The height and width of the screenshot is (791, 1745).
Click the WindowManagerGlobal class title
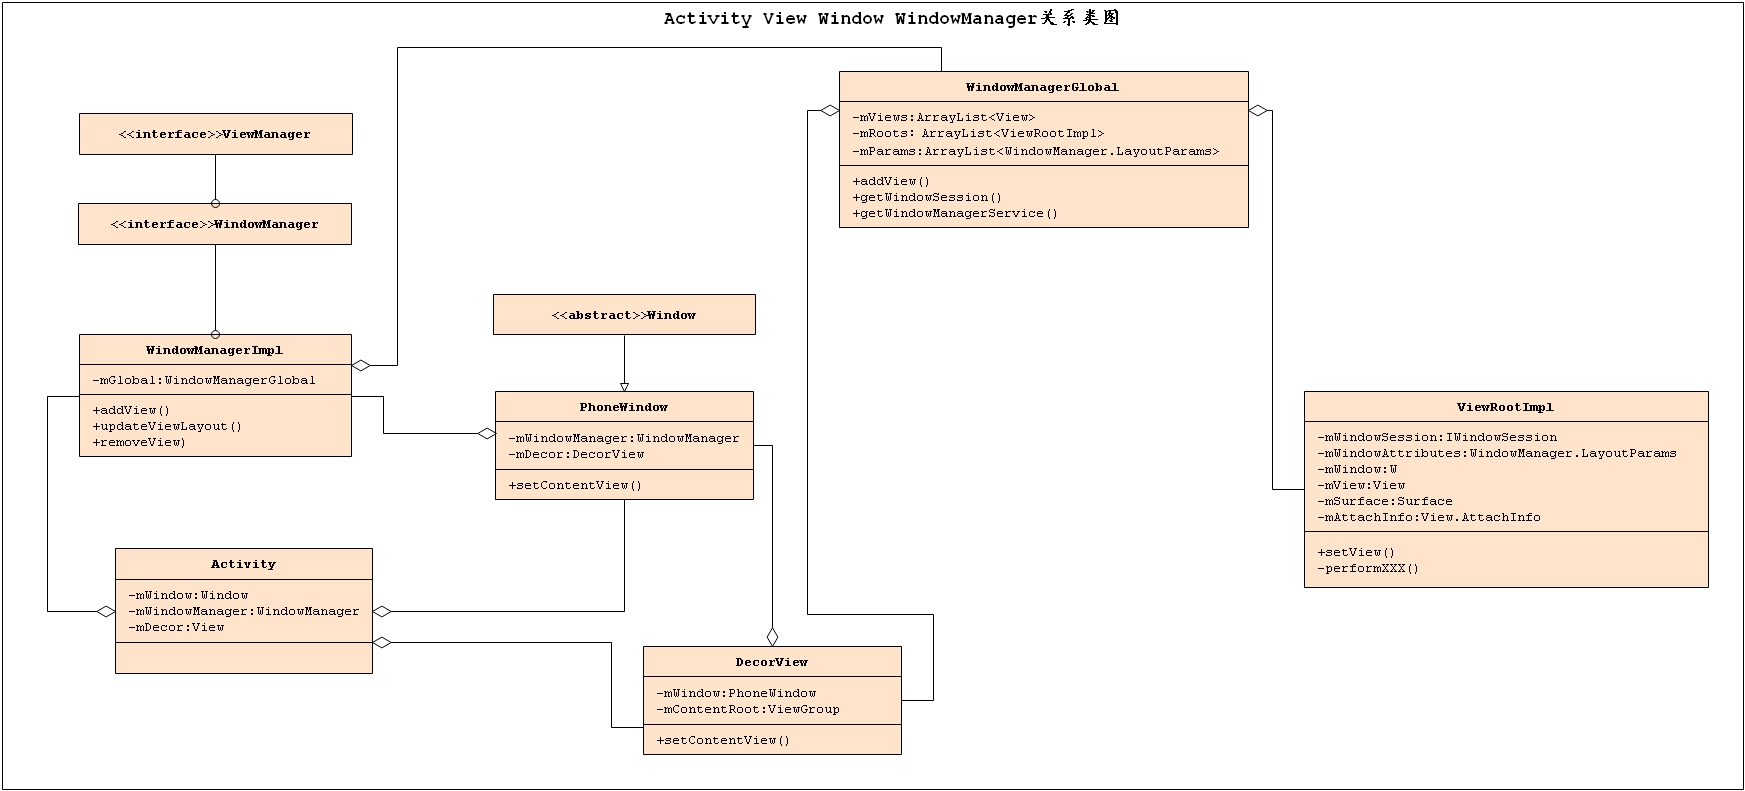(x=1043, y=87)
